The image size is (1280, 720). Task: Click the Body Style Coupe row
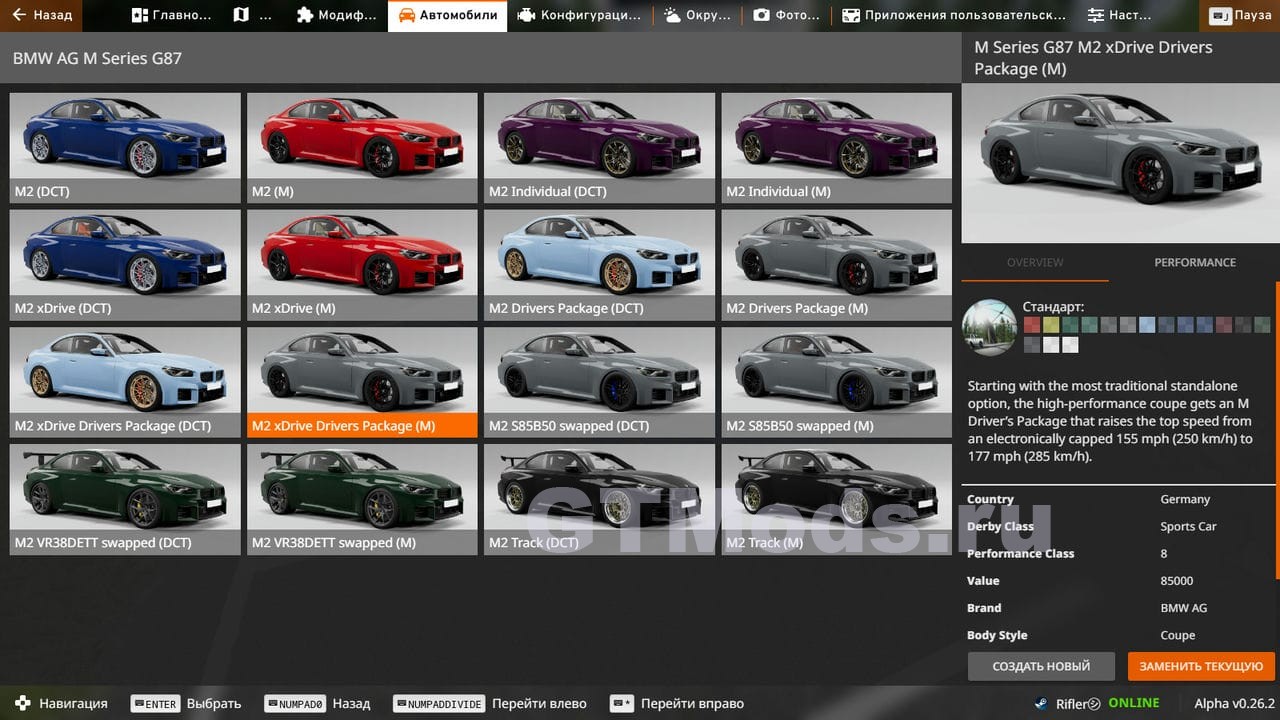click(x=1120, y=635)
